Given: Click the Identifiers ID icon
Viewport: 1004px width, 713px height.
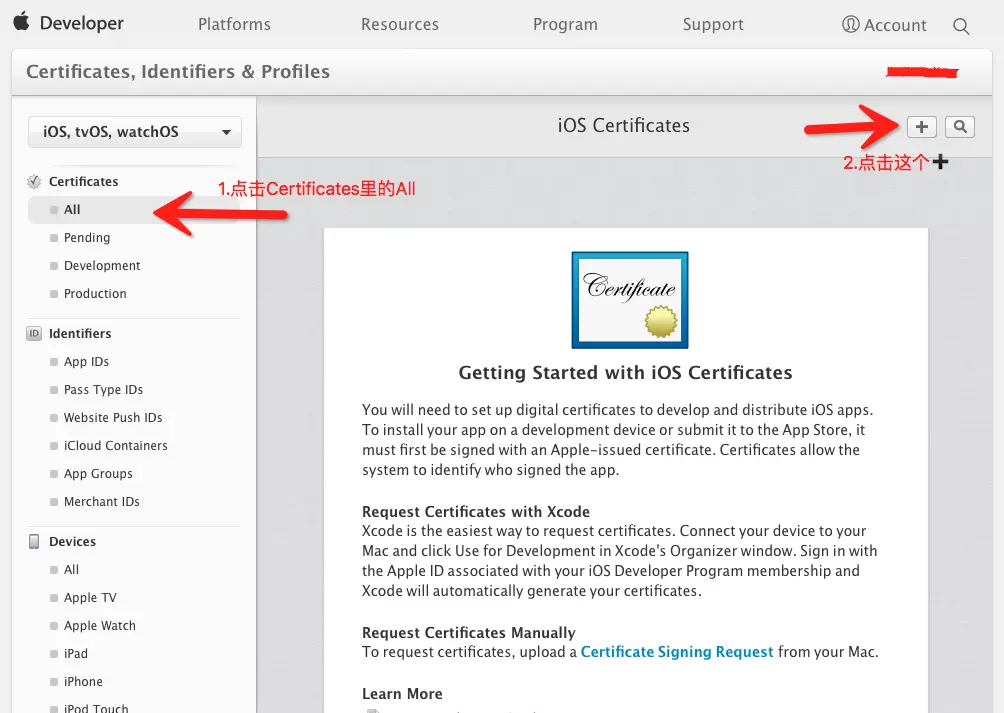Looking at the screenshot, I should click(x=34, y=333).
